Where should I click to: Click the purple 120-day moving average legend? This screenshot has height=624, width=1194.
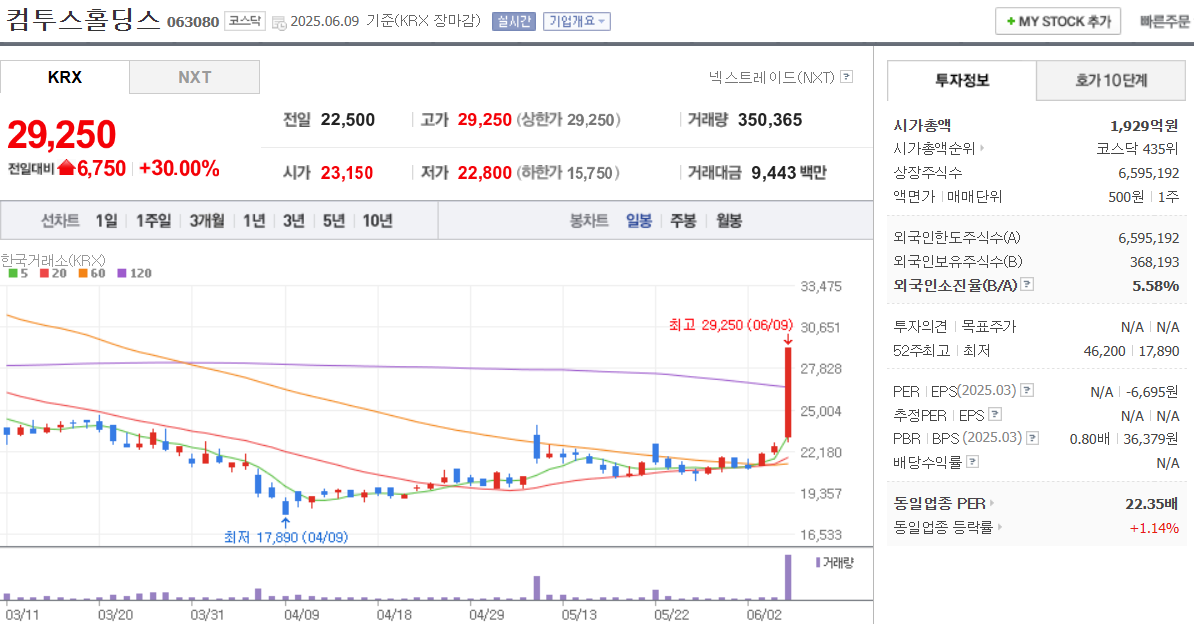click(134, 273)
